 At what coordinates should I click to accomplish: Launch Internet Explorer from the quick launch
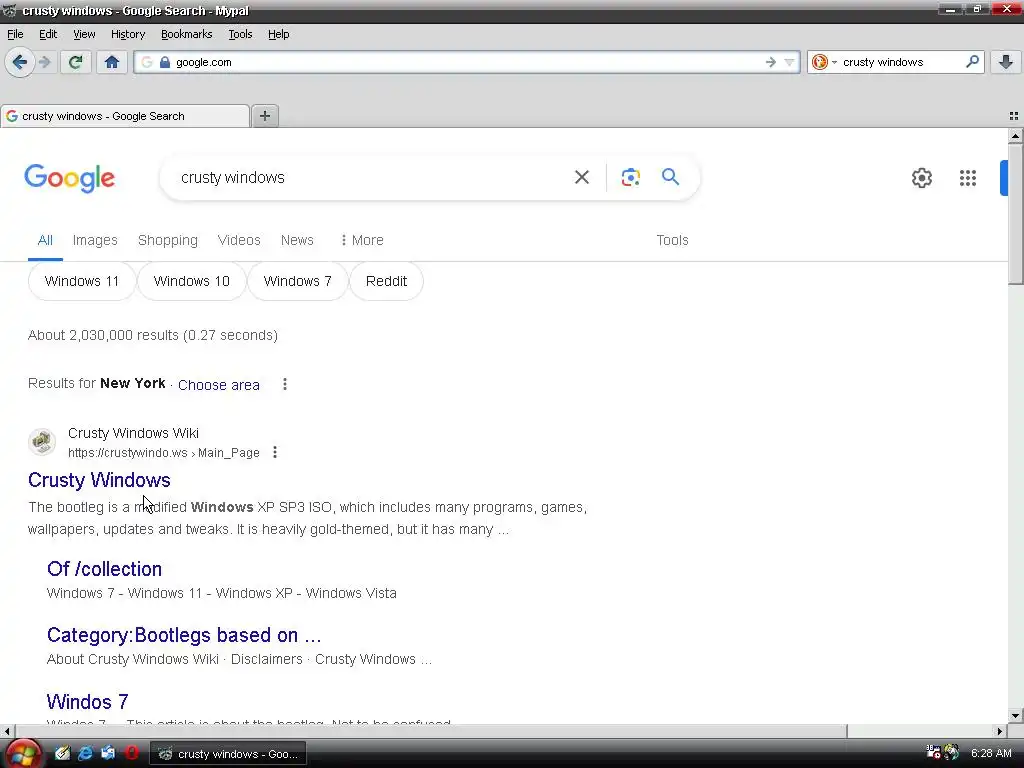click(85, 754)
